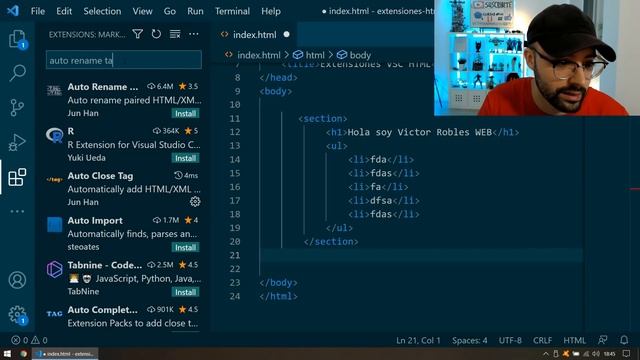640x360 pixels.
Task: Open the volume control in tray
Action: [596, 354]
